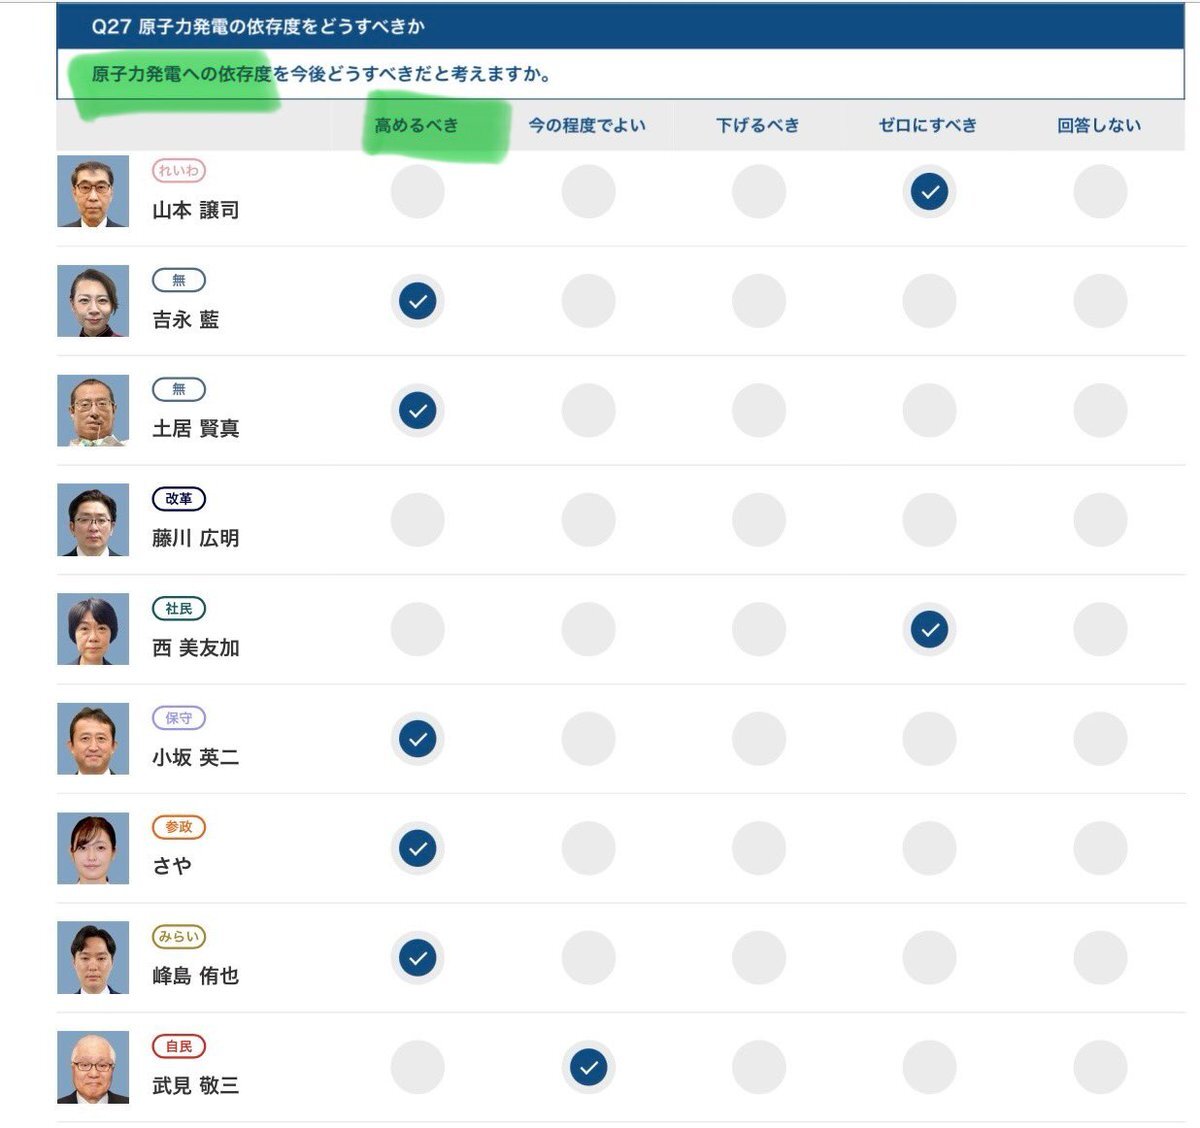Click the 自民 party badge
Screen dimensions: 1200x1128
178,1046
